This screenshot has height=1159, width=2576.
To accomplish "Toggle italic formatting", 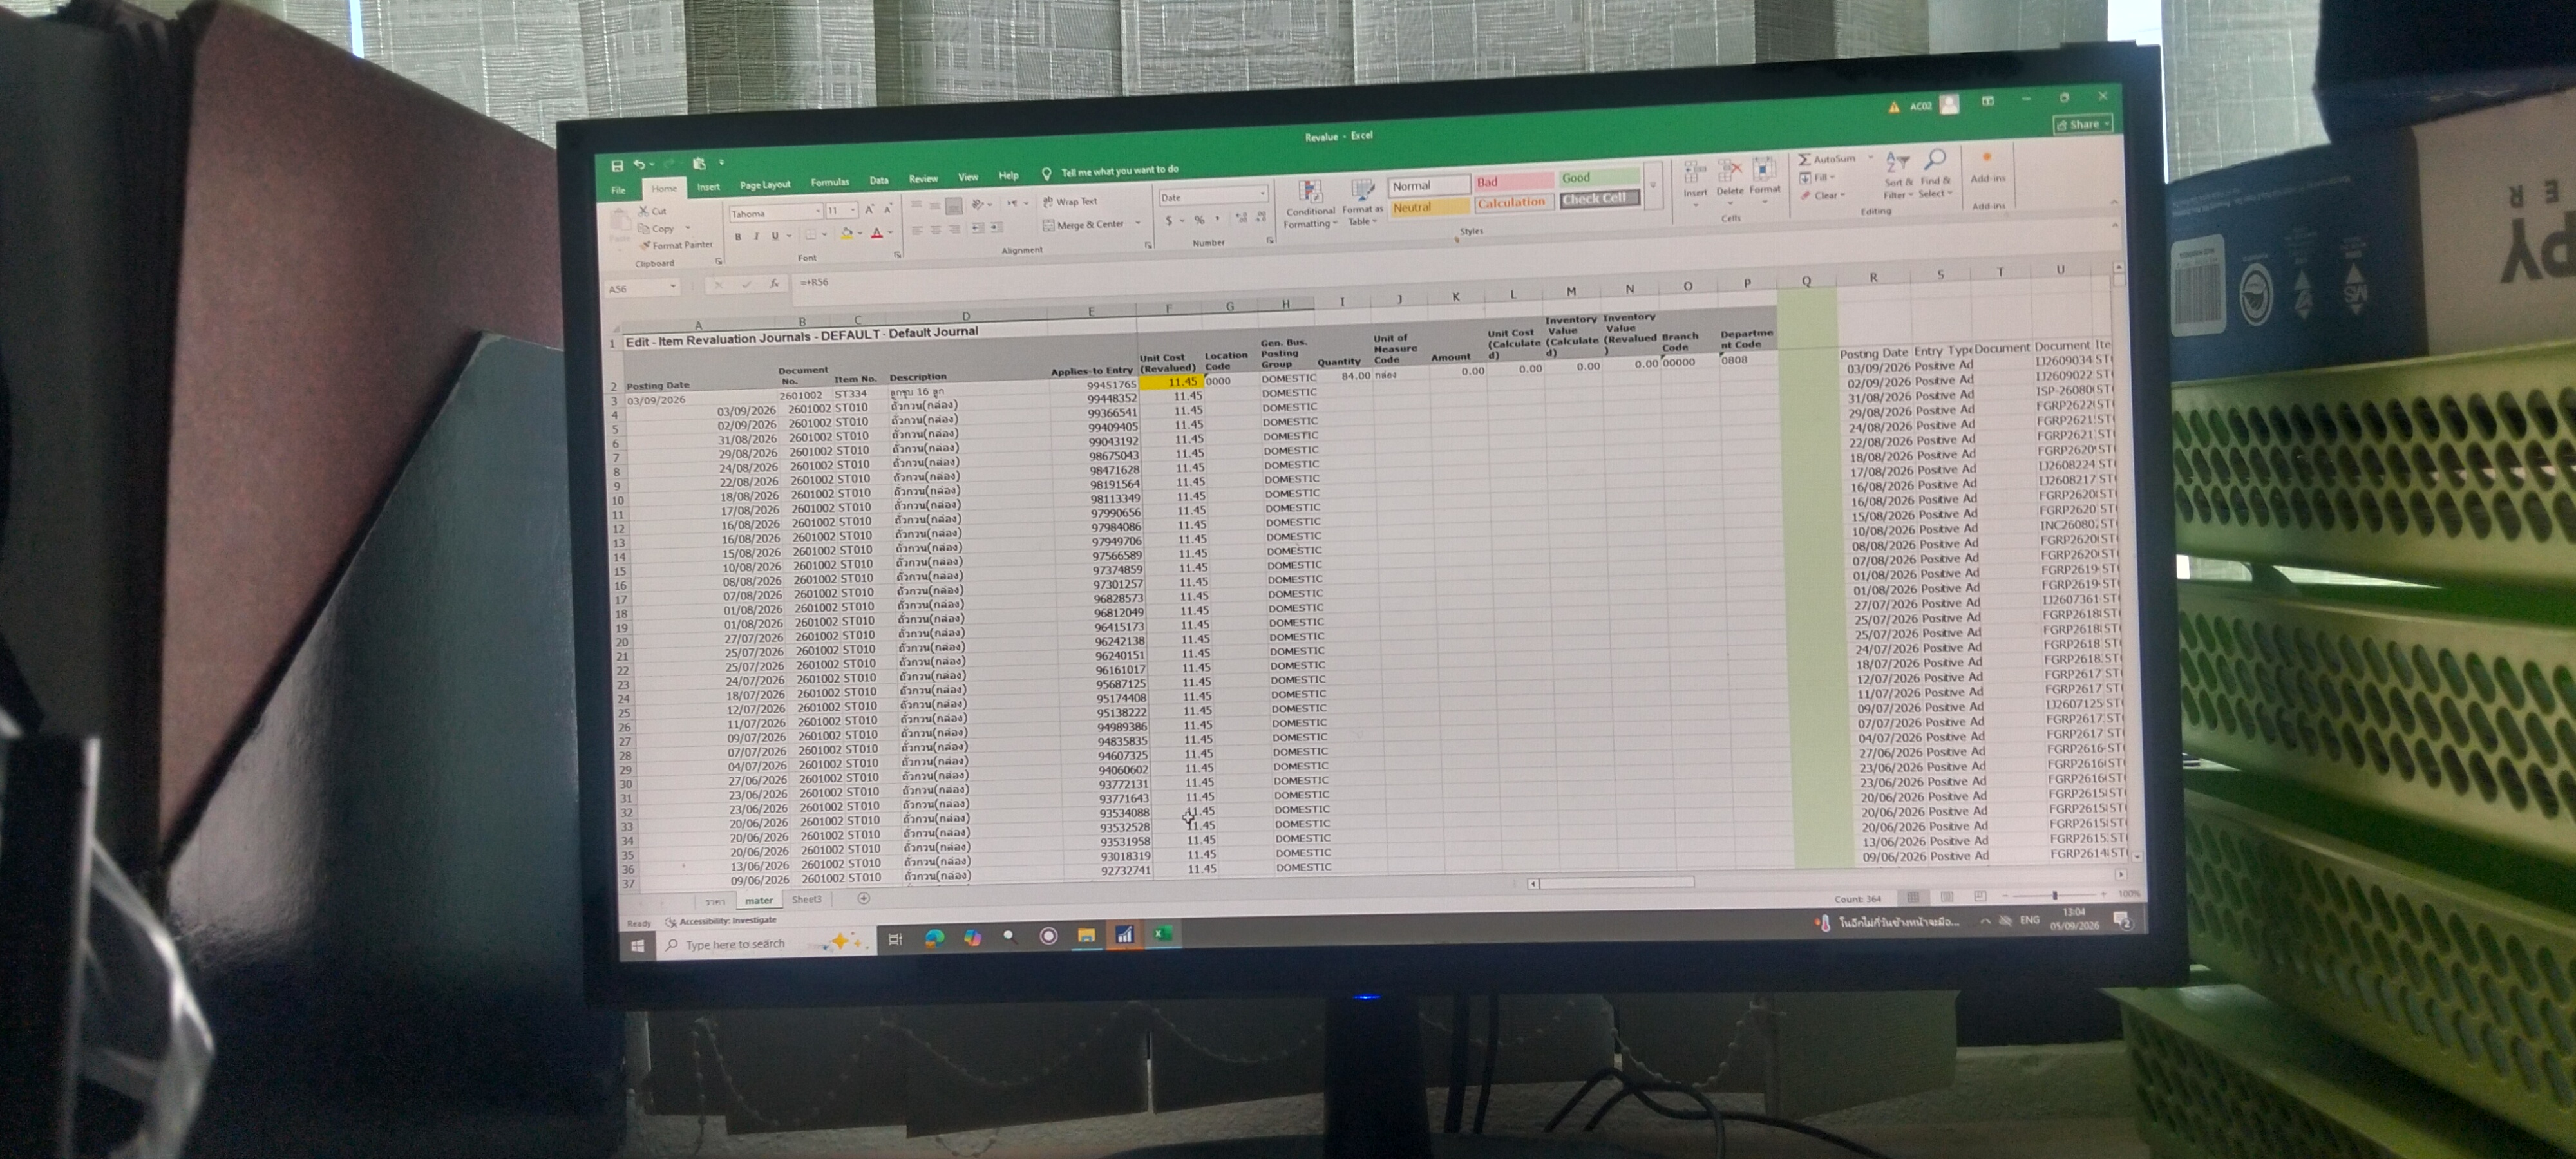I will coord(756,237).
